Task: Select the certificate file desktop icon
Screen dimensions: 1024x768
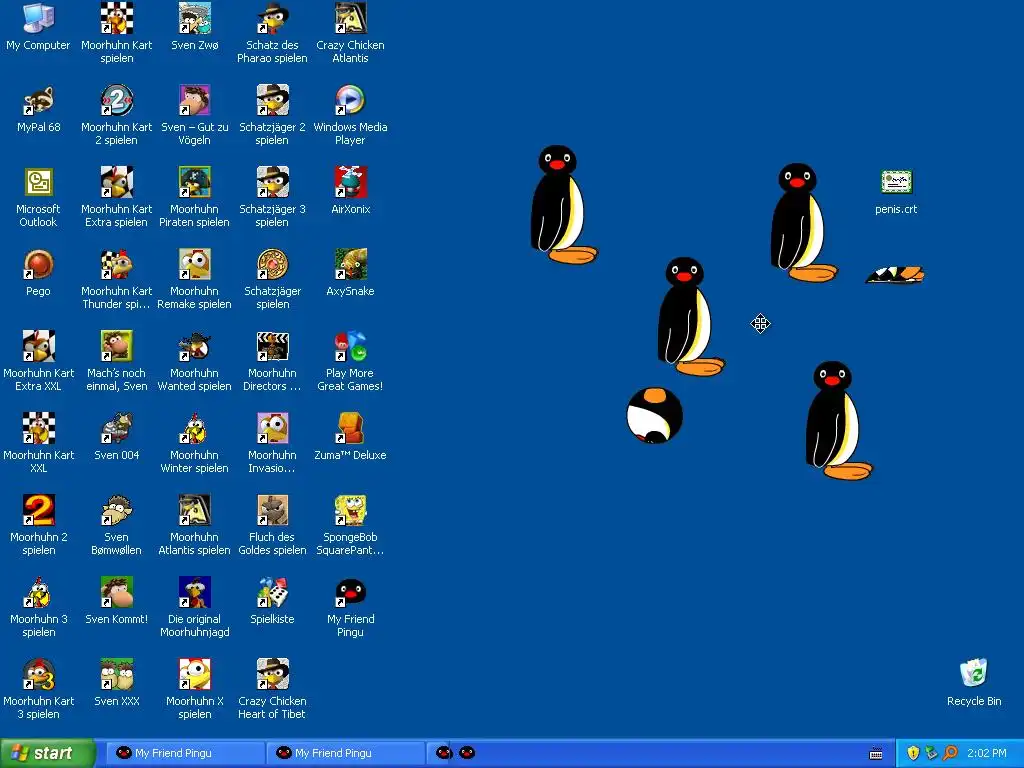Action: [x=896, y=182]
